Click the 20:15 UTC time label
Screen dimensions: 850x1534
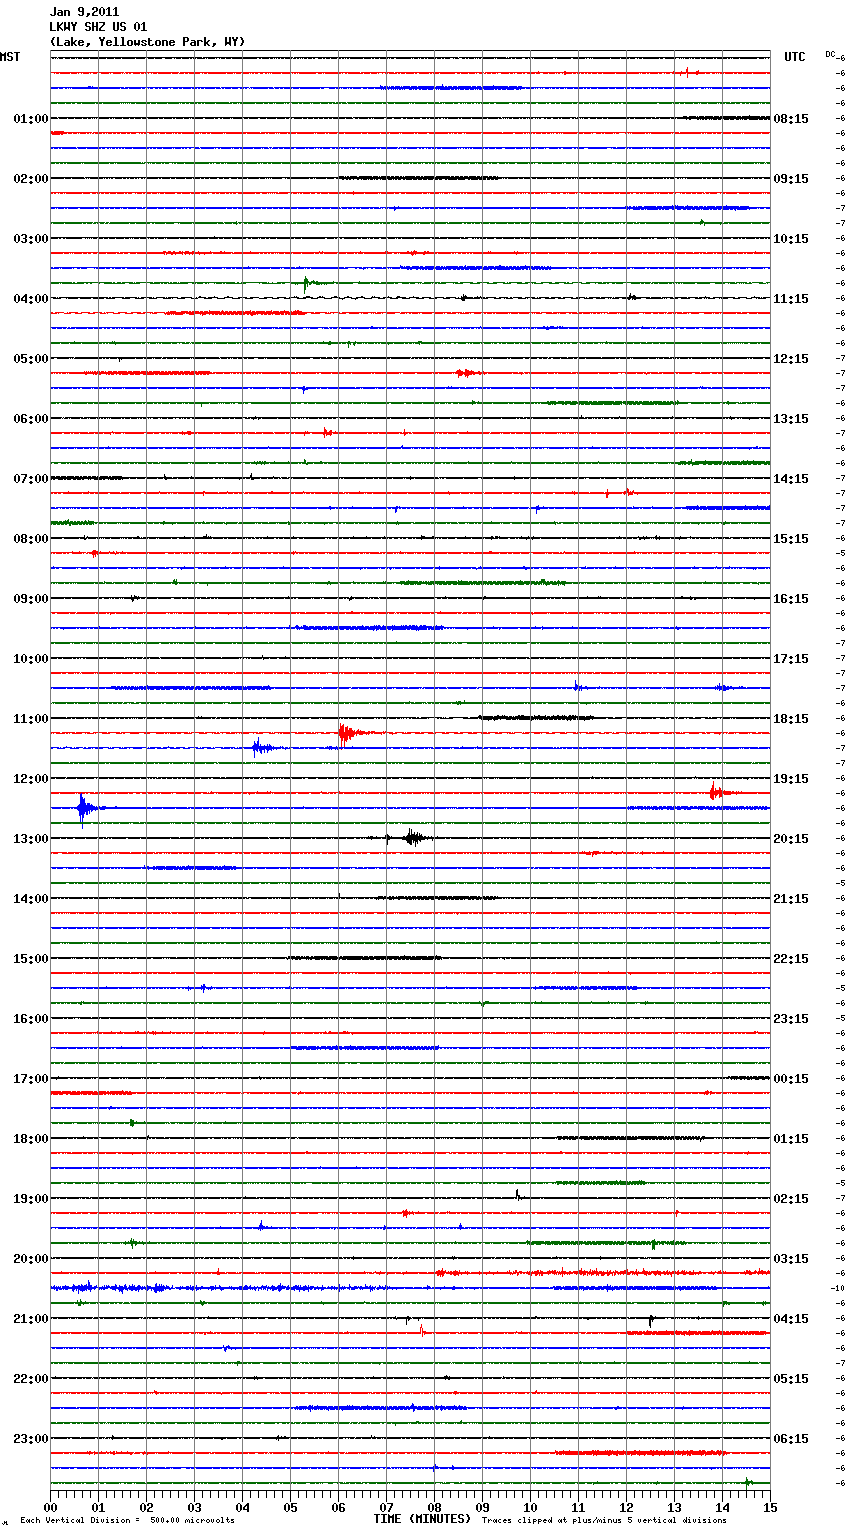791,839
